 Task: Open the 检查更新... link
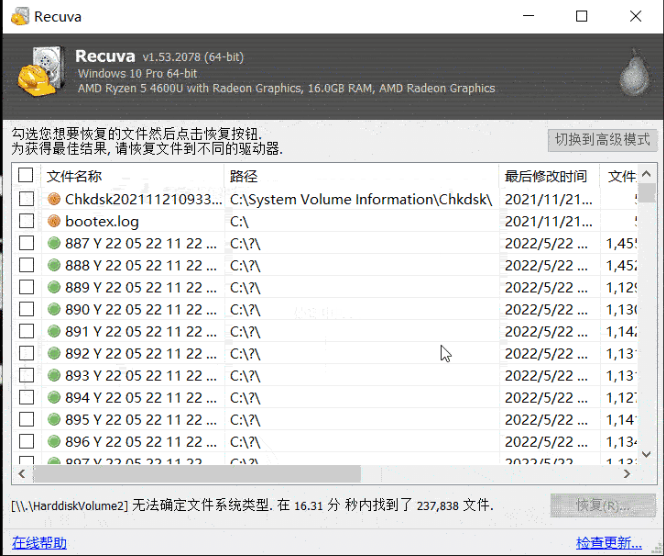point(609,542)
